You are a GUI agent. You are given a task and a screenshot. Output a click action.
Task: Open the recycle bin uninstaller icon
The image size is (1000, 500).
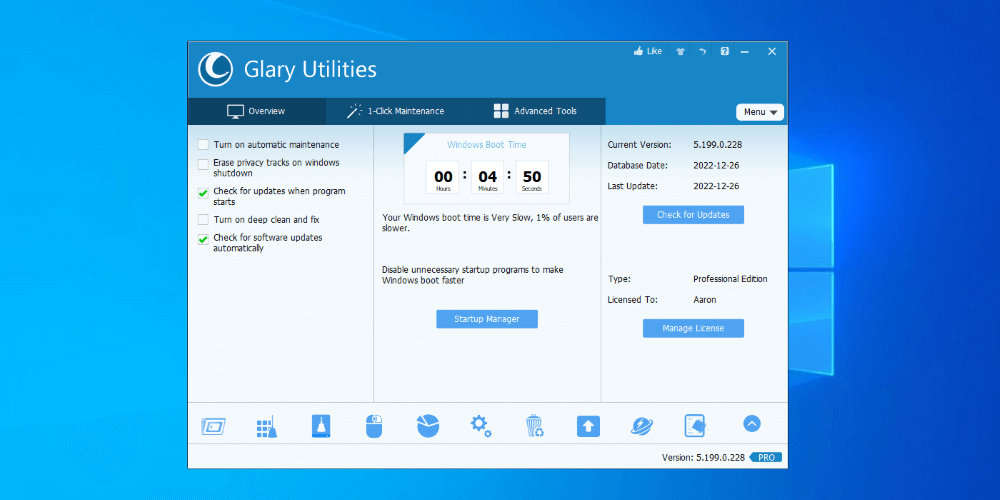(x=534, y=426)
